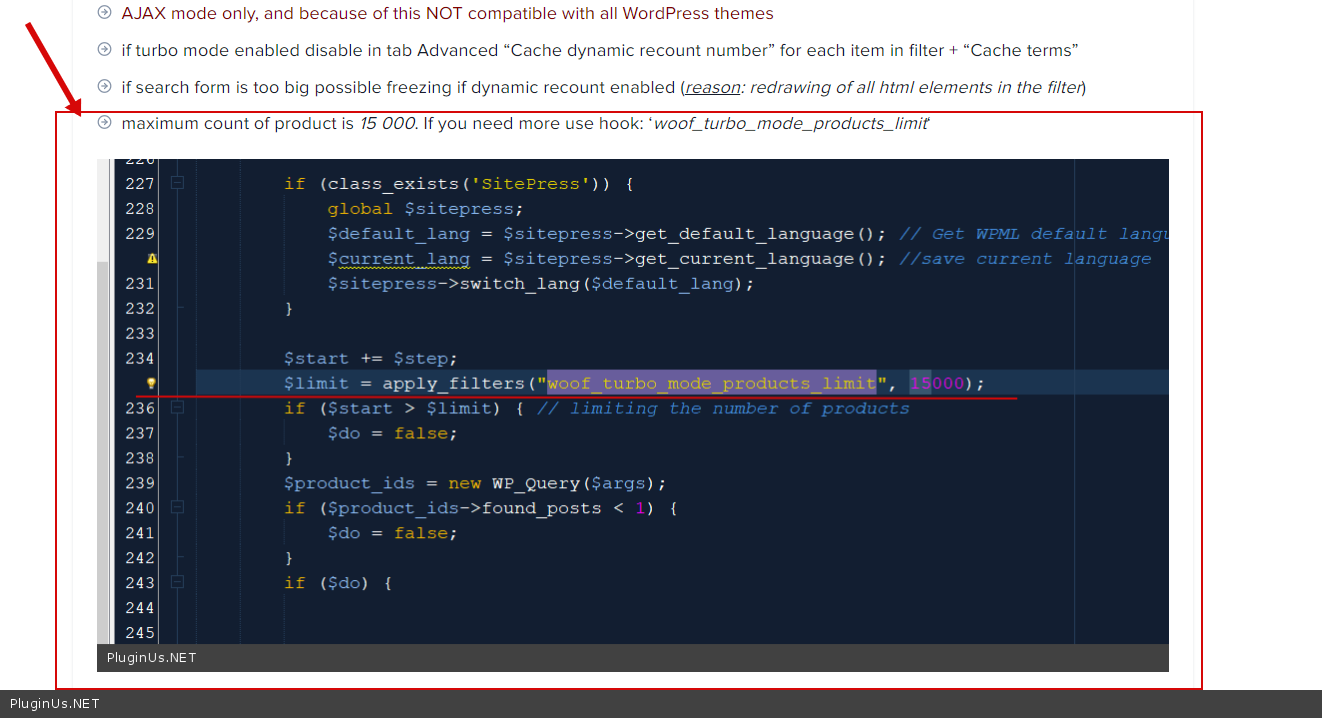Click line number 239 in the gutter
Viewport: 1322px width, 718px height.
click(x=140, y=483)
